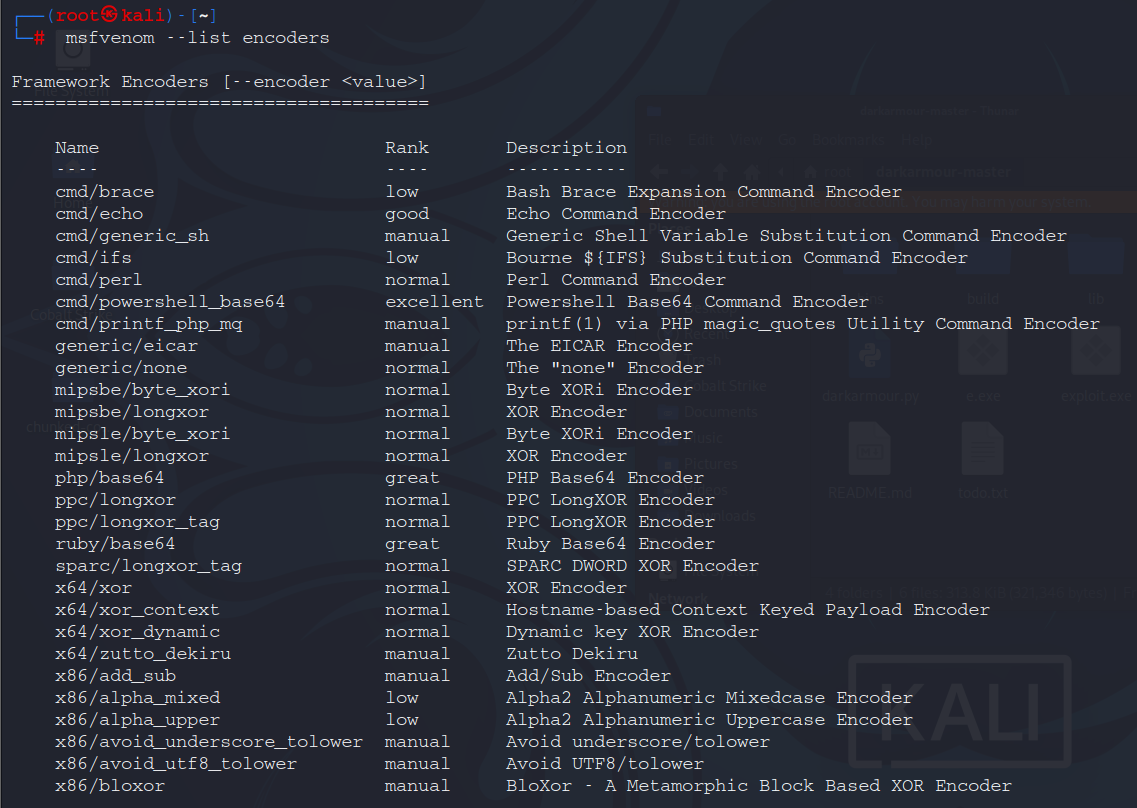Click the sparc/longxor_tag encoder name

(148, 566)
